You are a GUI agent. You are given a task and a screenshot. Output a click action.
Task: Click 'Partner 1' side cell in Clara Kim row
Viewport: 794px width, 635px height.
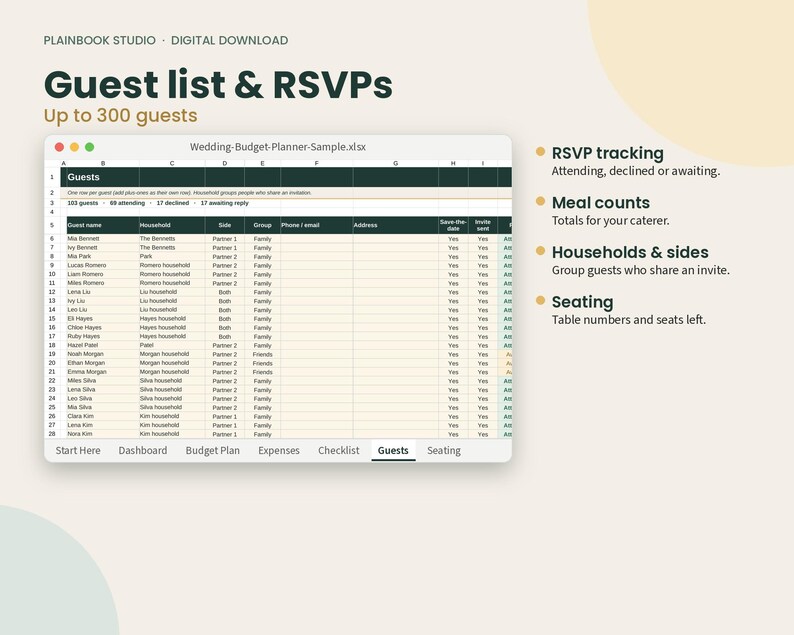[225, 417]
